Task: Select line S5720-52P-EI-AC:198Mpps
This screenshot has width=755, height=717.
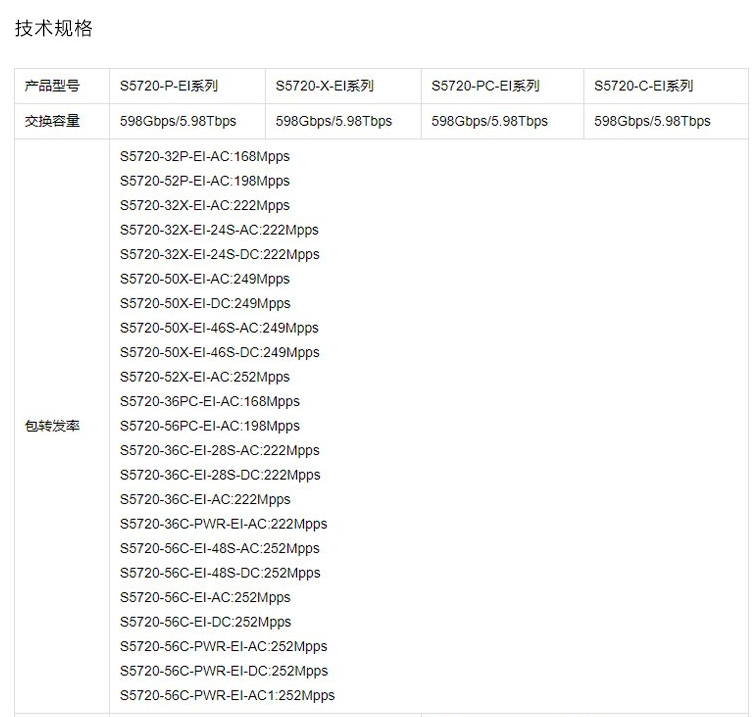Action: coord(205,181)
